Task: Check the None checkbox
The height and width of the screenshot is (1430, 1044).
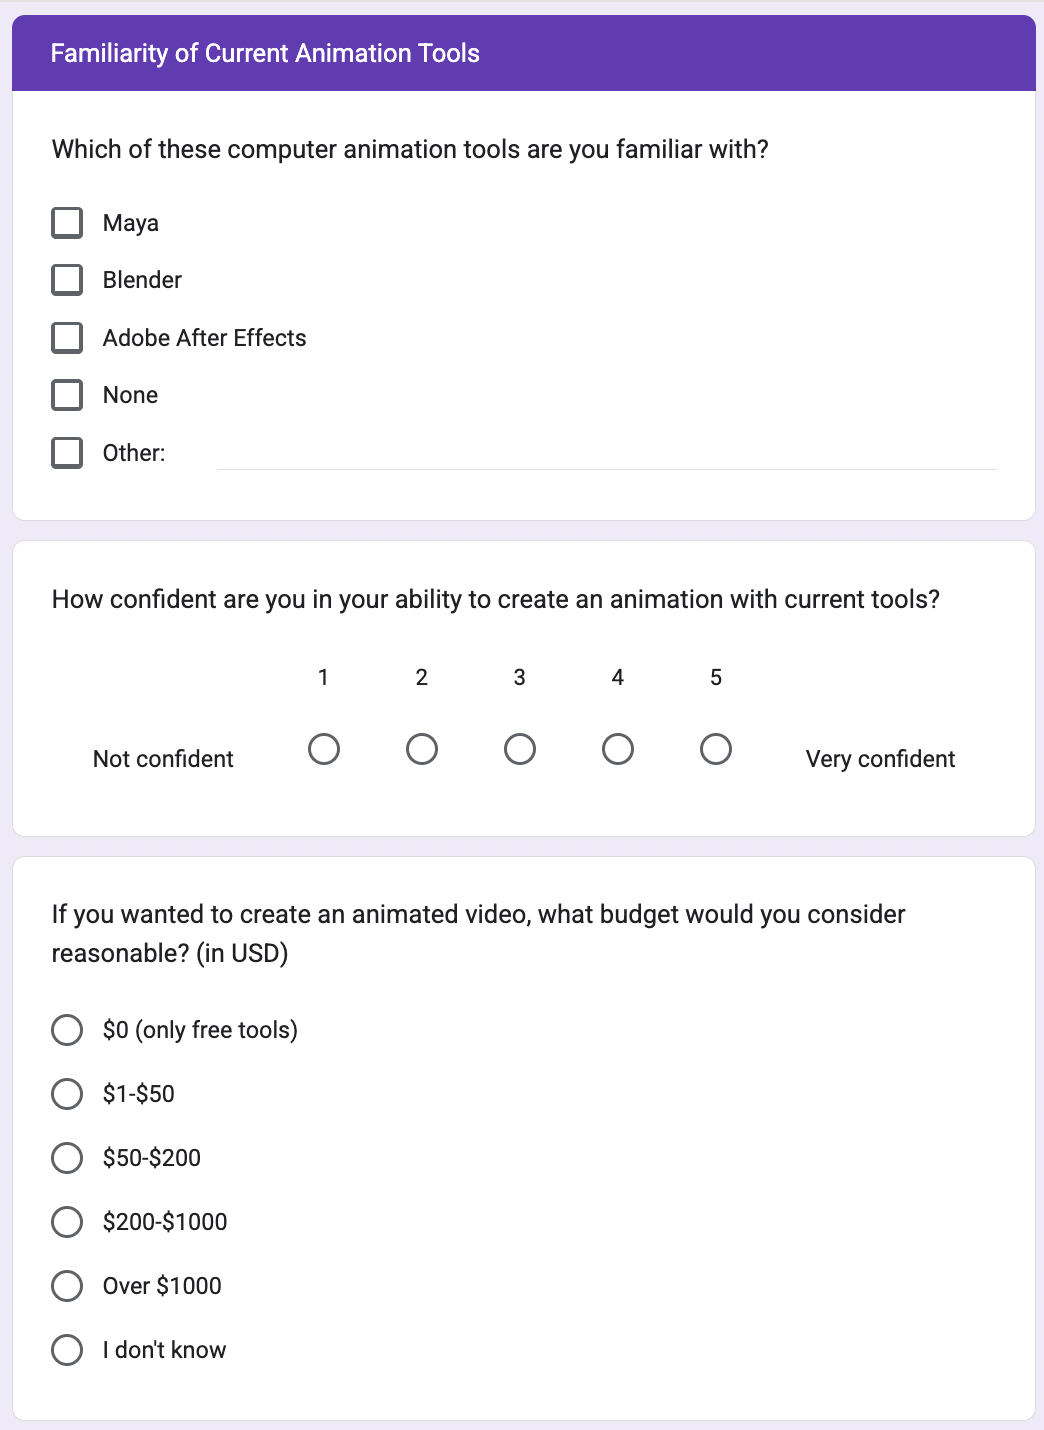Action: [67, 395]
